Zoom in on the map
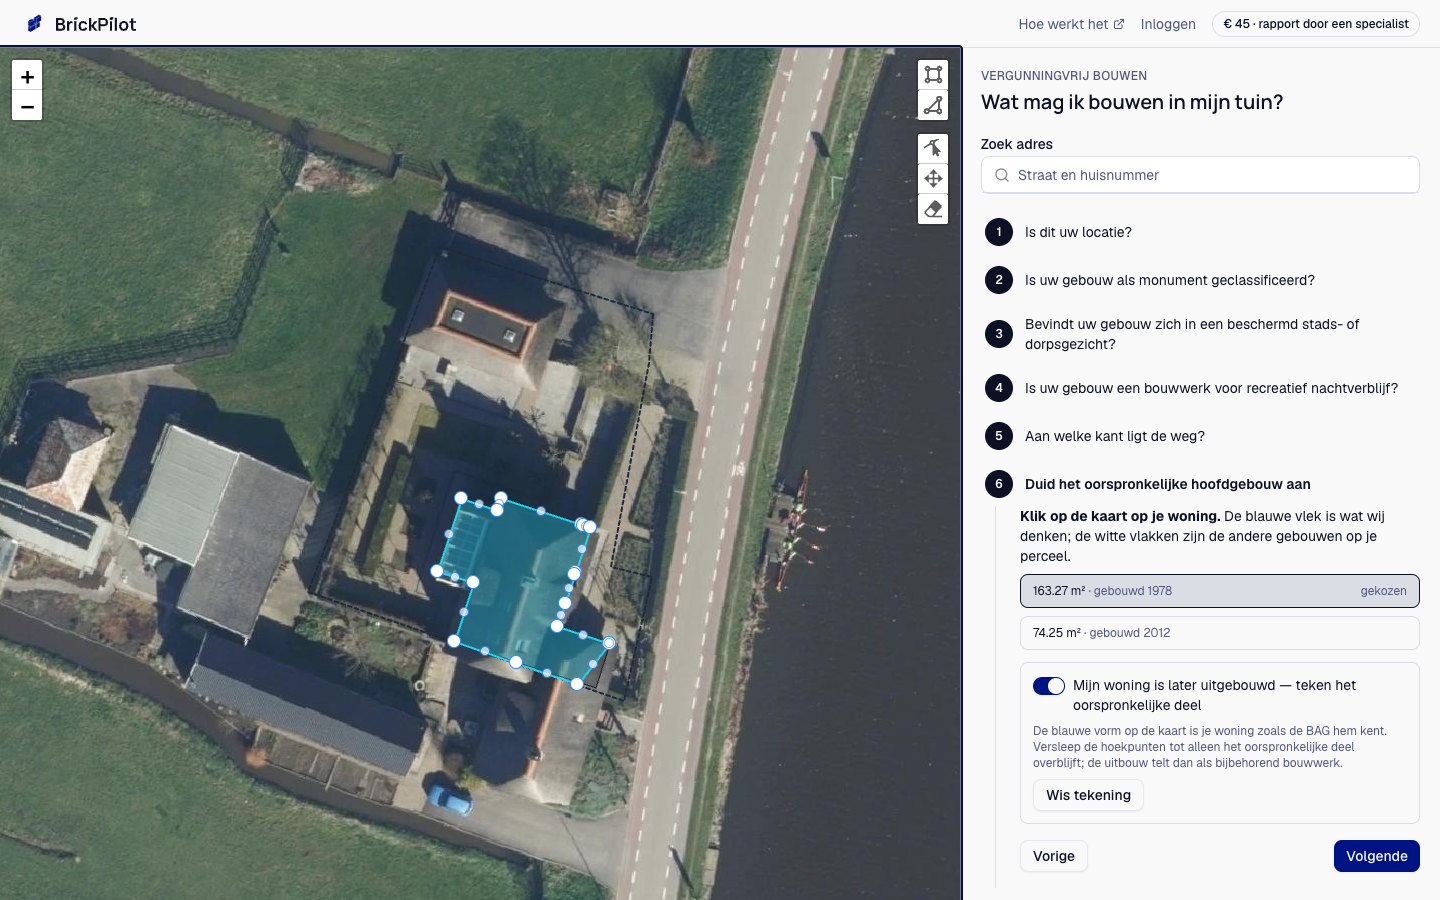The image size is (1440, 900). 27,76
